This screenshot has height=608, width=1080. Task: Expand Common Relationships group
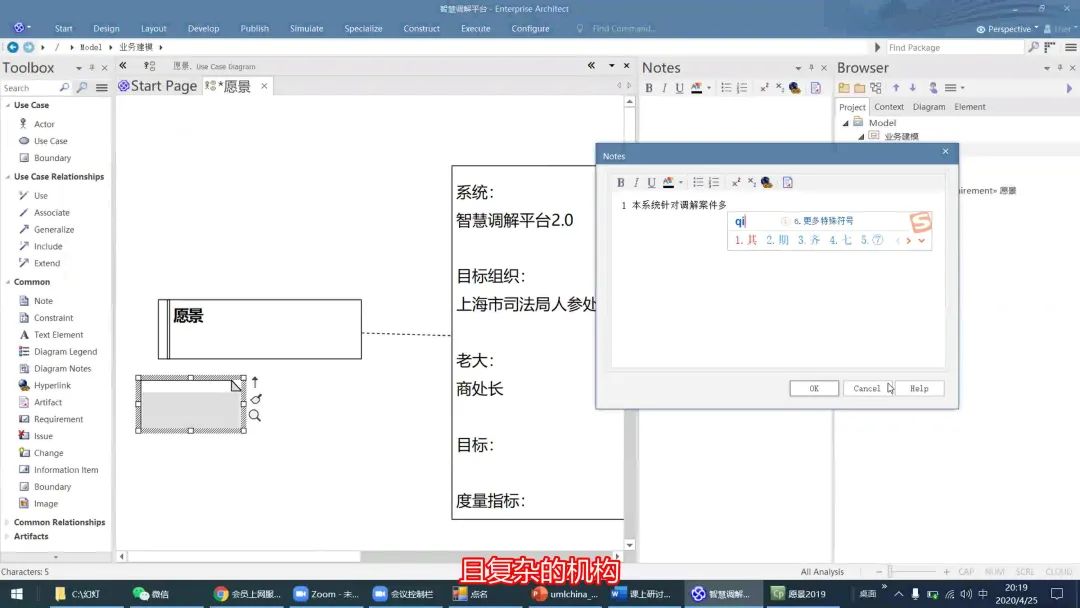pos(8,523)
